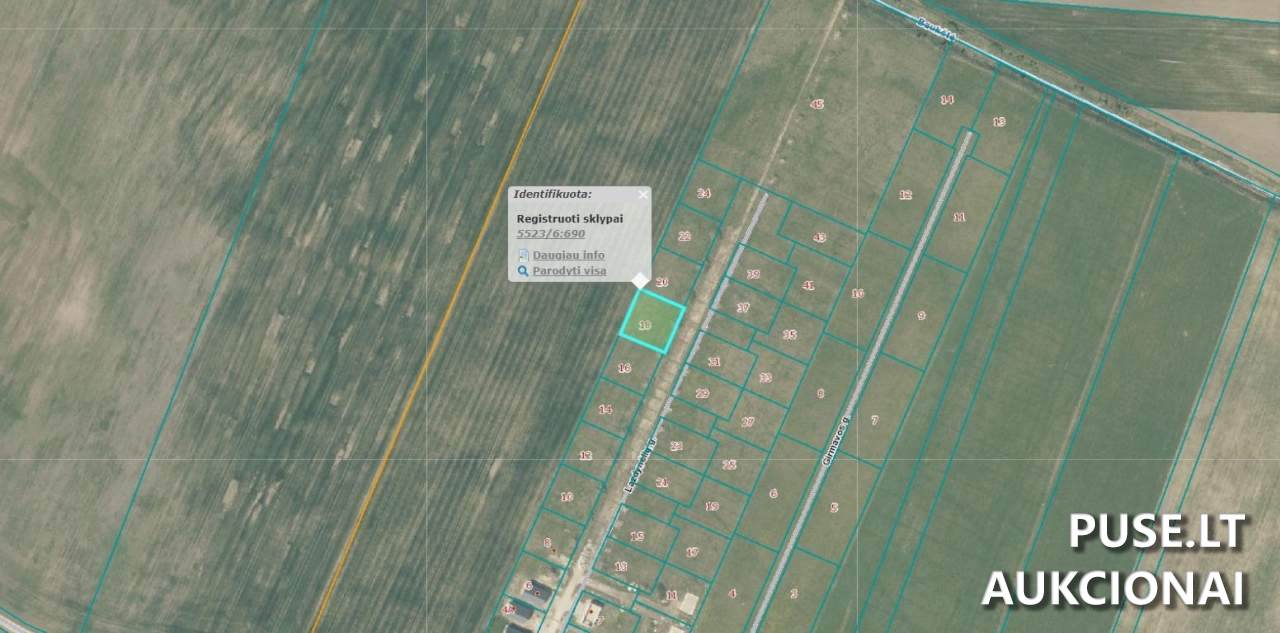Open parcel link 5523/6:690
The width and height of the screenshot is (1280, 633).
[550, 234]
